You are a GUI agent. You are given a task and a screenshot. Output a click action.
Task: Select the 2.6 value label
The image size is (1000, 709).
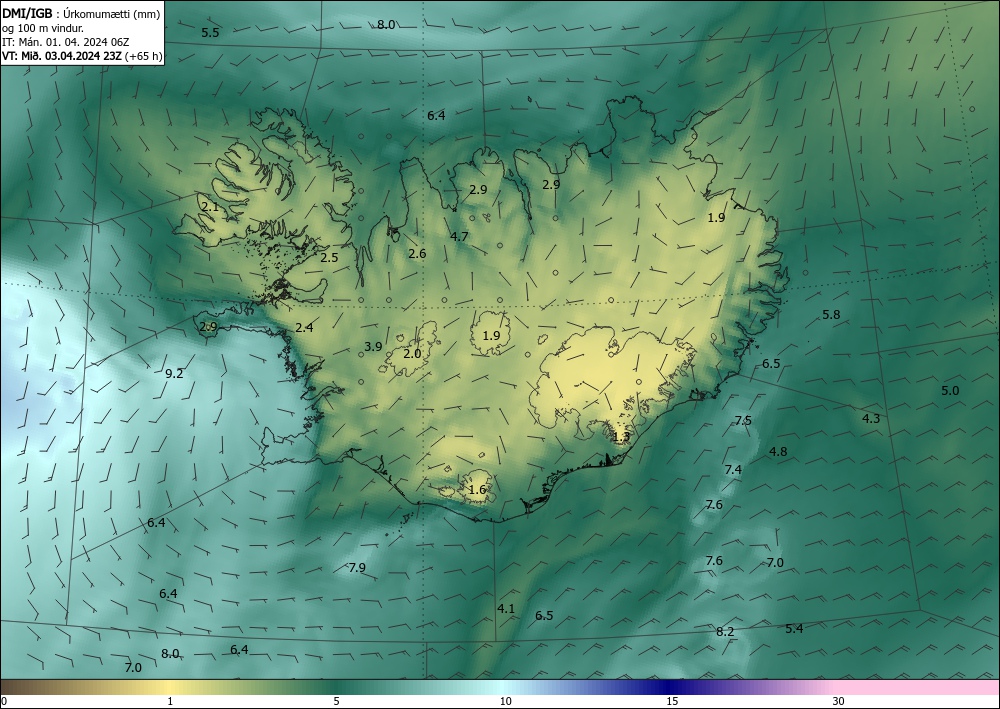(417, 254)
